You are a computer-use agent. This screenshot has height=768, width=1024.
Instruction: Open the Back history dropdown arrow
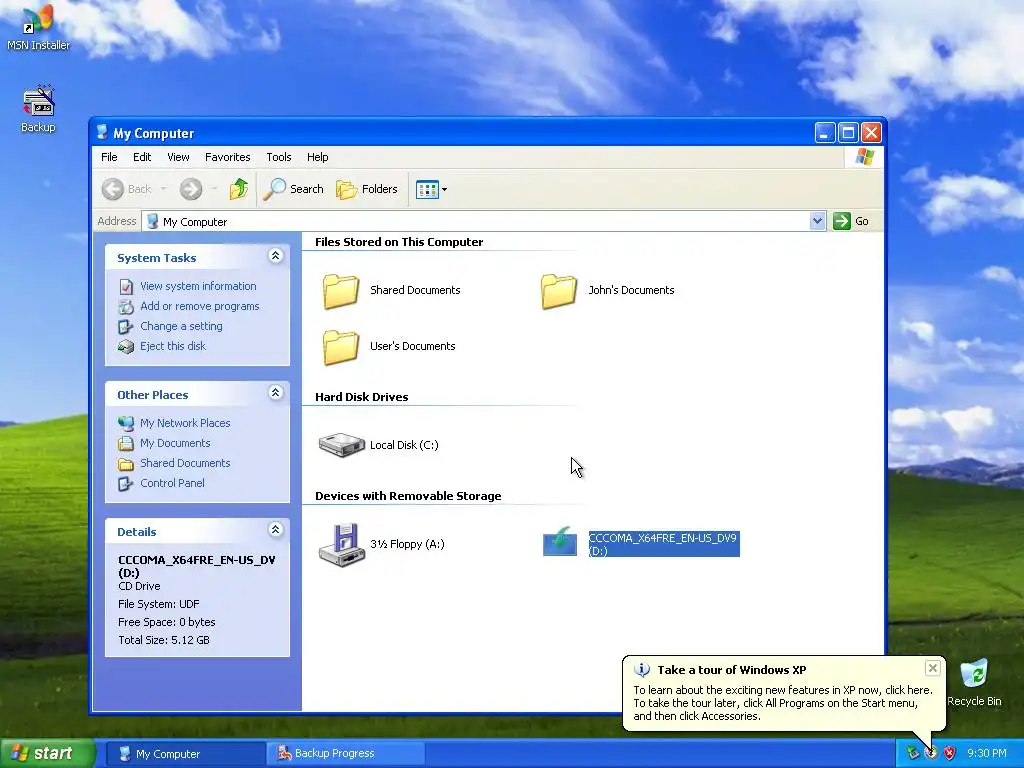point(163,189)
